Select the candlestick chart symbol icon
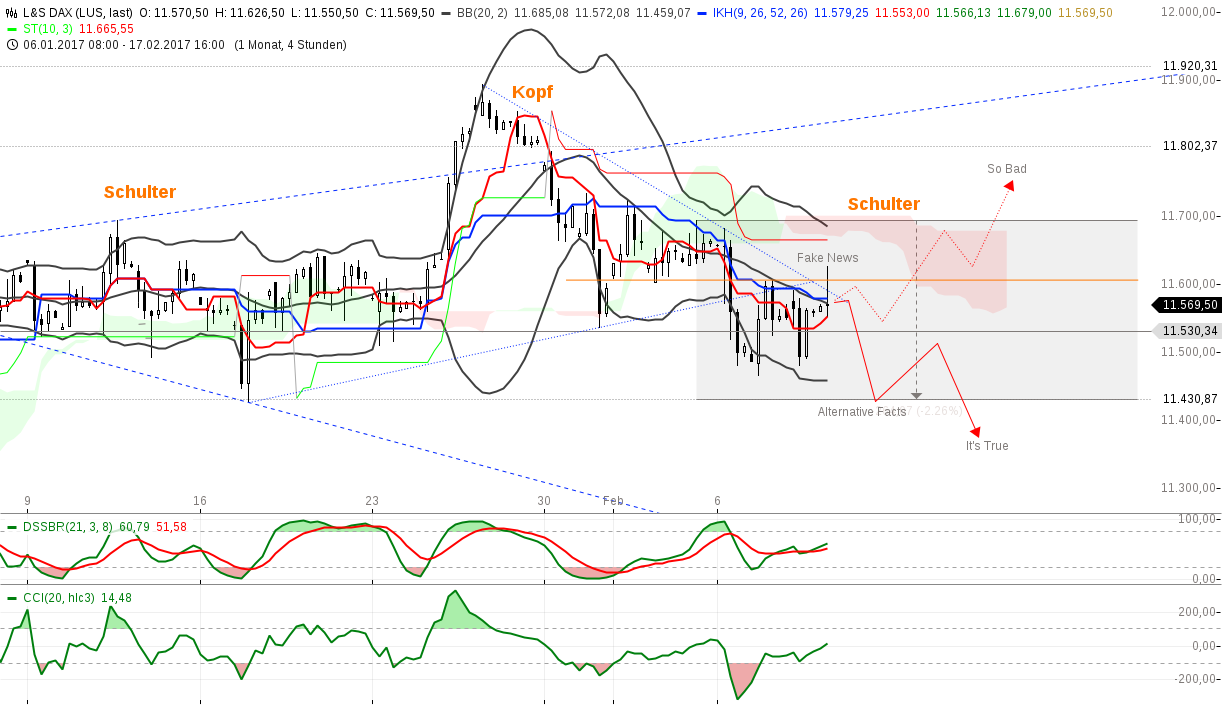 (10, 10)
